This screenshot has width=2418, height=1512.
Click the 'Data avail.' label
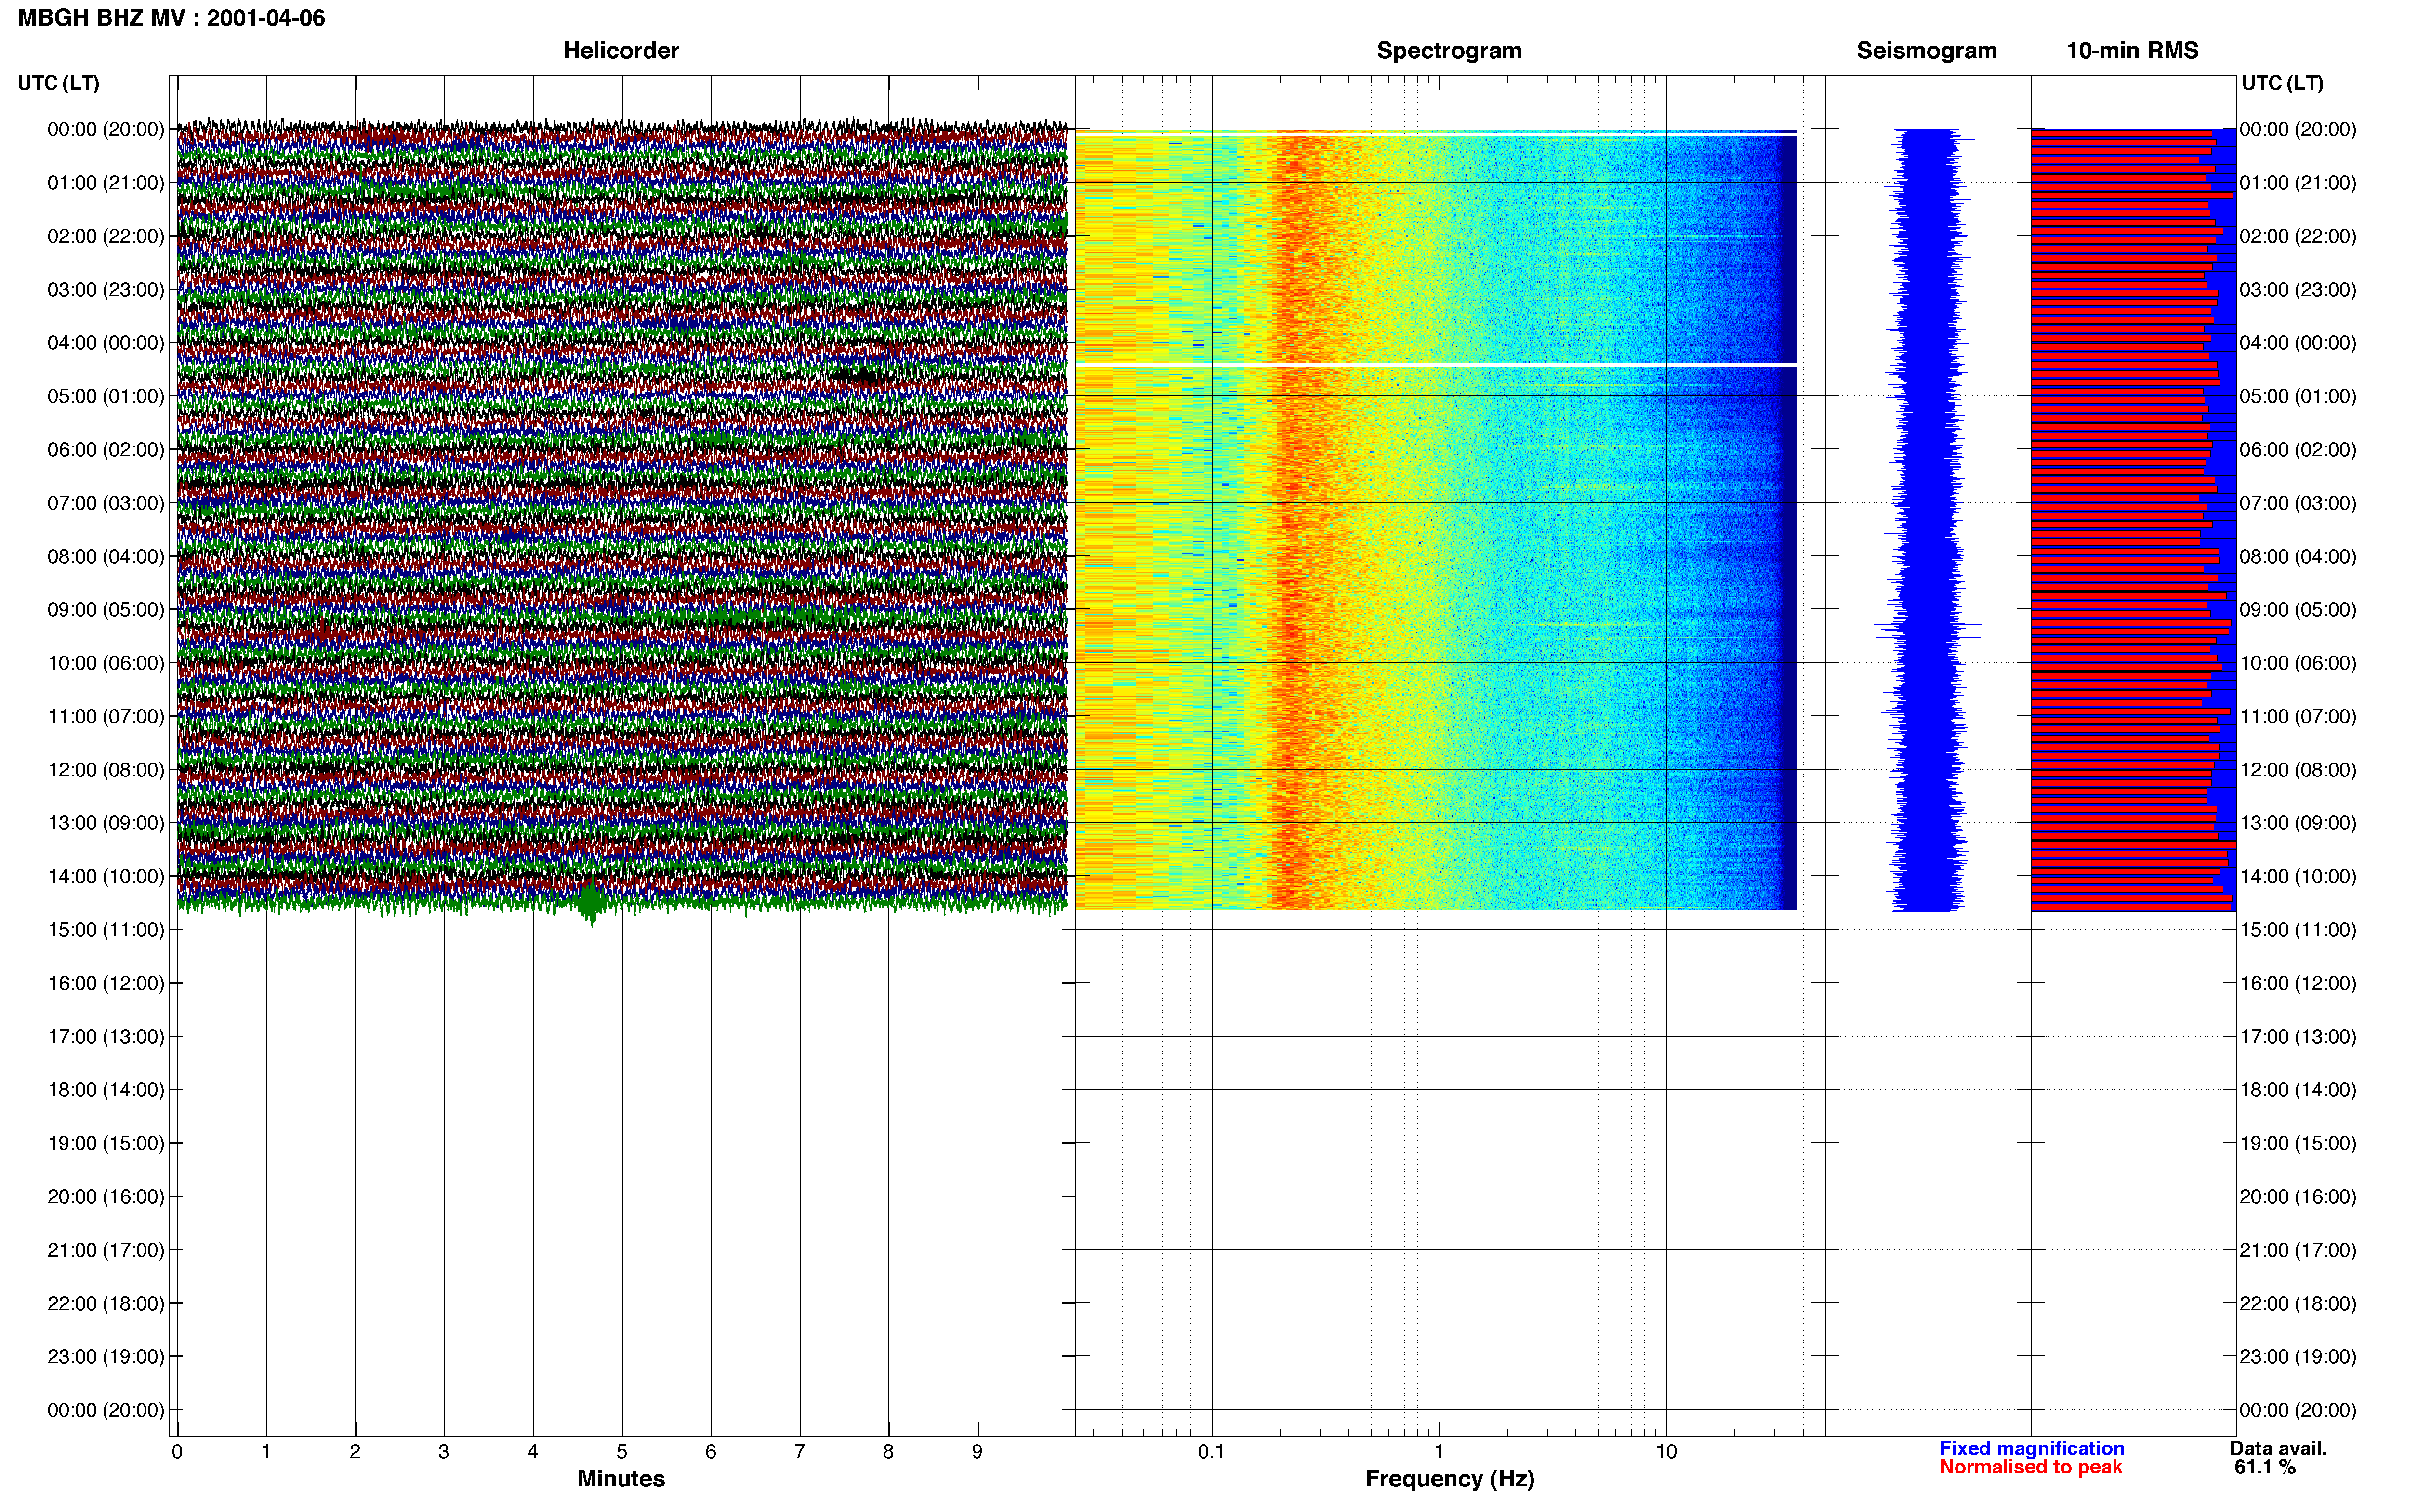[x=2278, y=1448]
